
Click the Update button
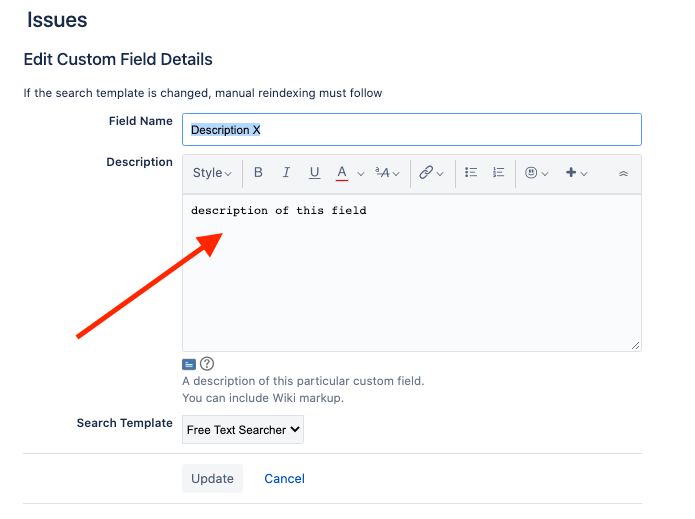(212, 479)
